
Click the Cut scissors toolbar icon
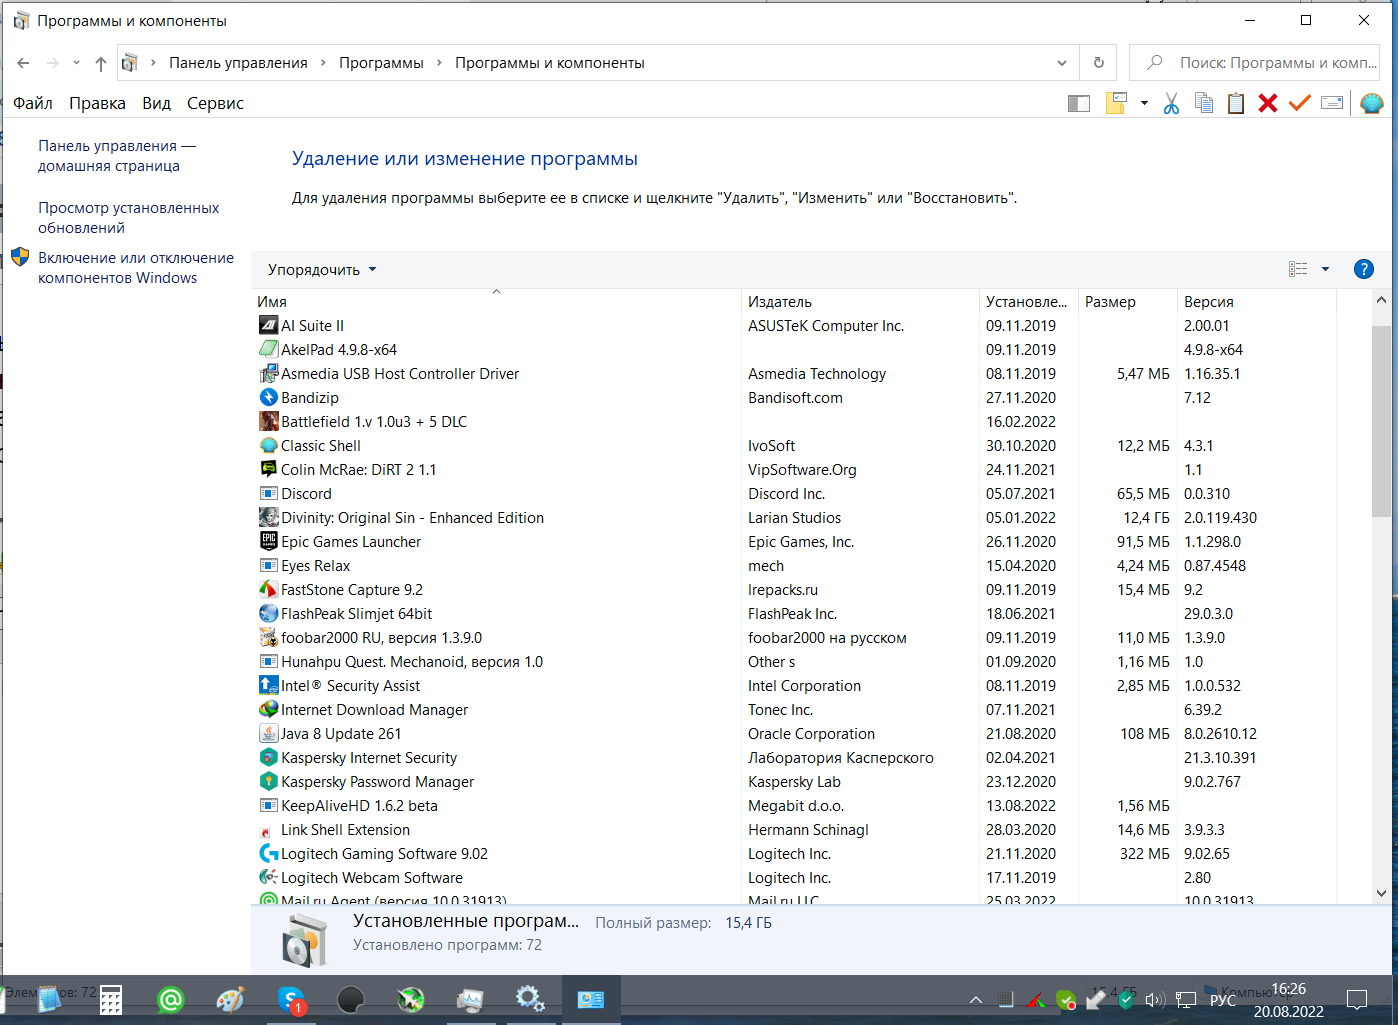click(1171, 103)
